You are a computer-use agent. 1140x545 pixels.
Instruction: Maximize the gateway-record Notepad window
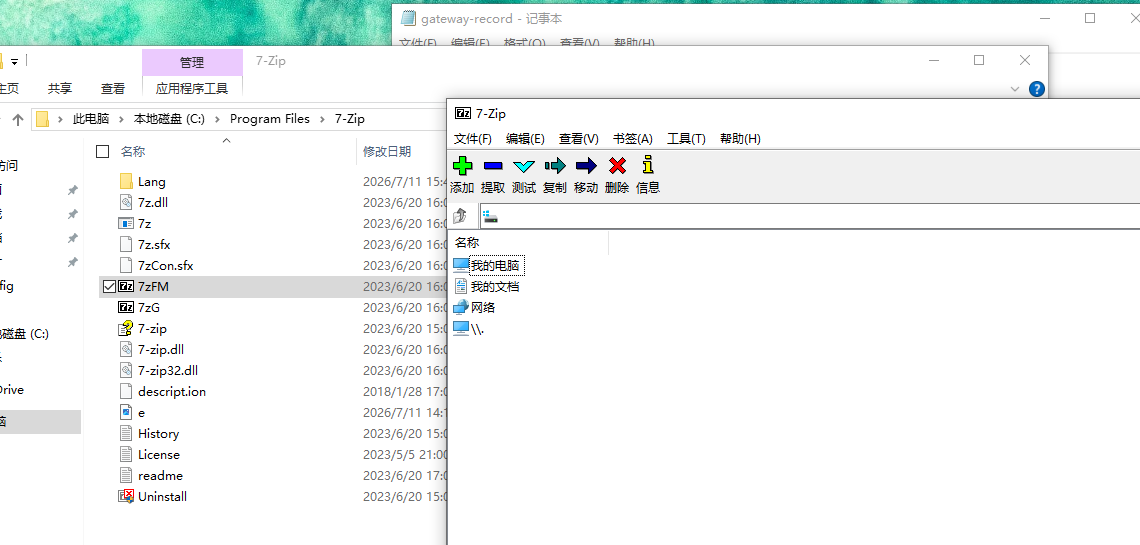(x=1090, y=18)
